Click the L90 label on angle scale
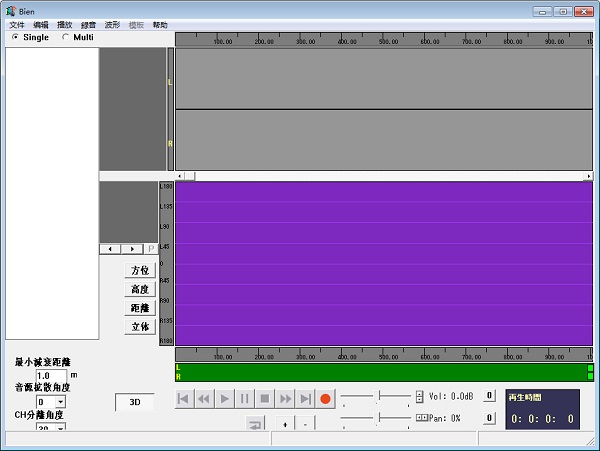 click(165, 226)
